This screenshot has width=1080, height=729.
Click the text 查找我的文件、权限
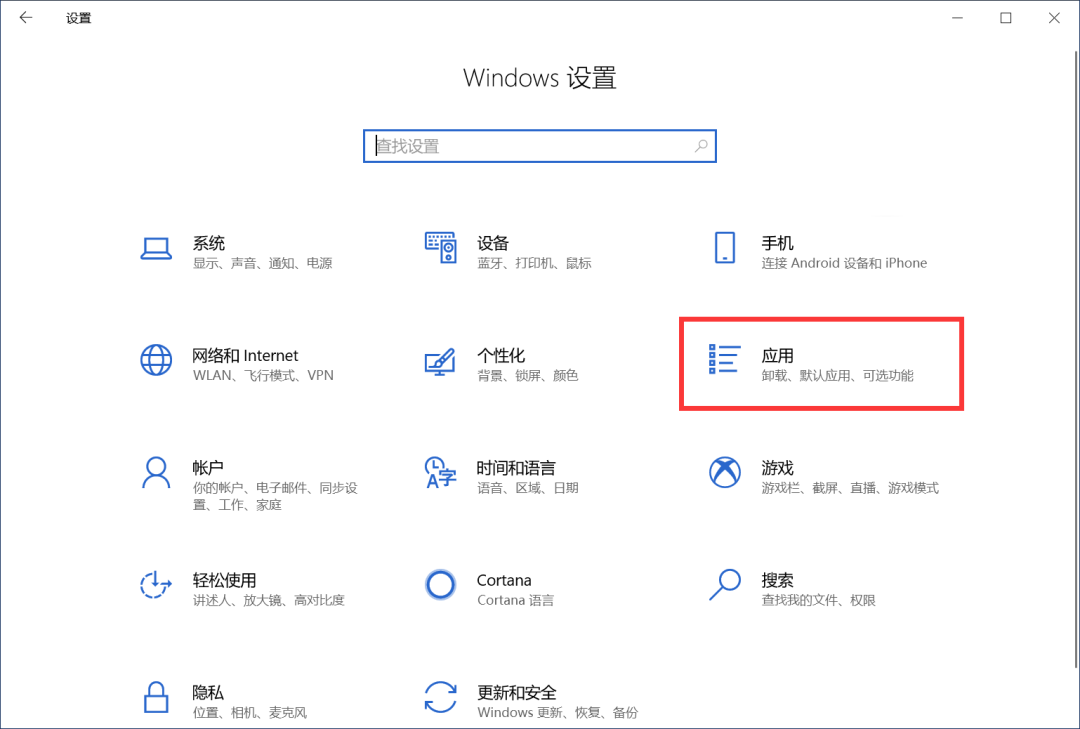coord(818,600)
